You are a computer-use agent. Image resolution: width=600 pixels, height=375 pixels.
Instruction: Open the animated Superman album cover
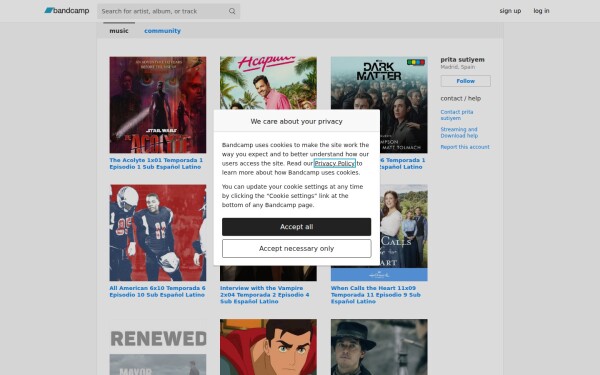[268, 347]
